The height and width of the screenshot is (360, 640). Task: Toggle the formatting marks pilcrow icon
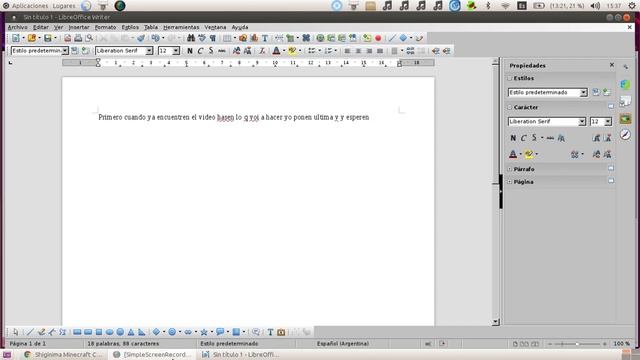coord(213,38)
